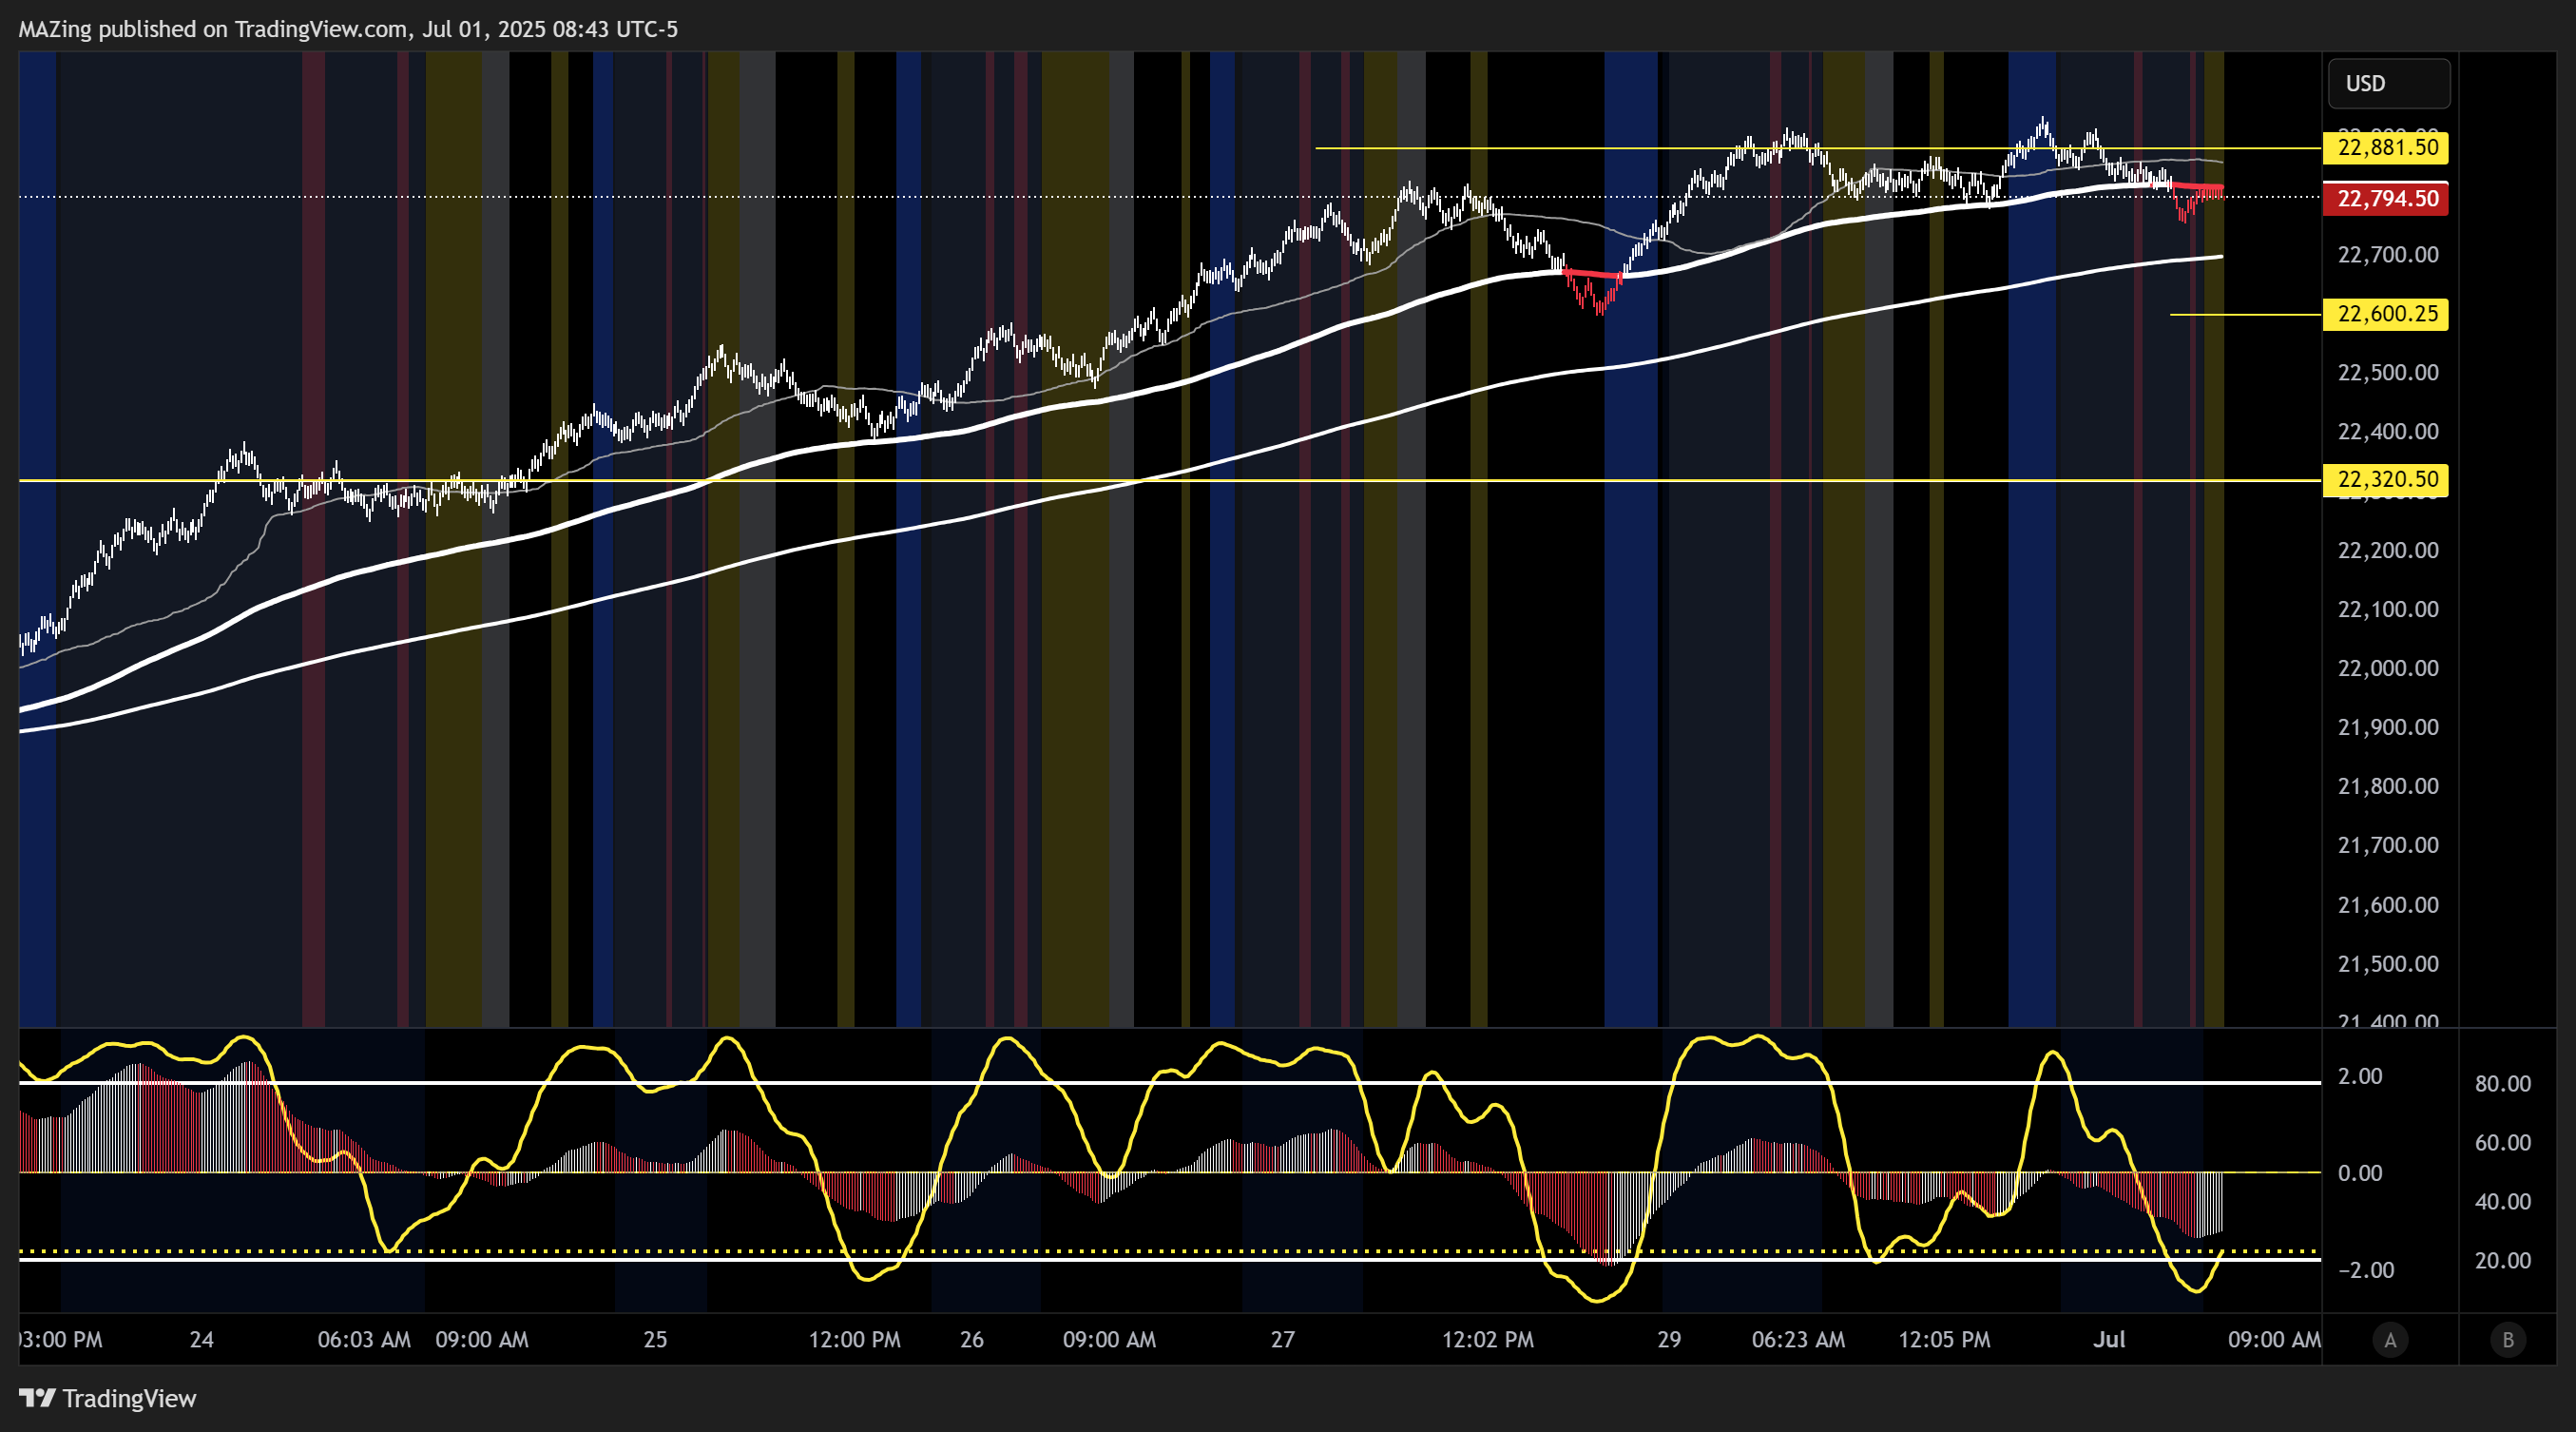The image size is (2576, 1432).
Task: Click the 06:23 AM time axis label
Action: pyautogui.click(x=1798, y=1340)
